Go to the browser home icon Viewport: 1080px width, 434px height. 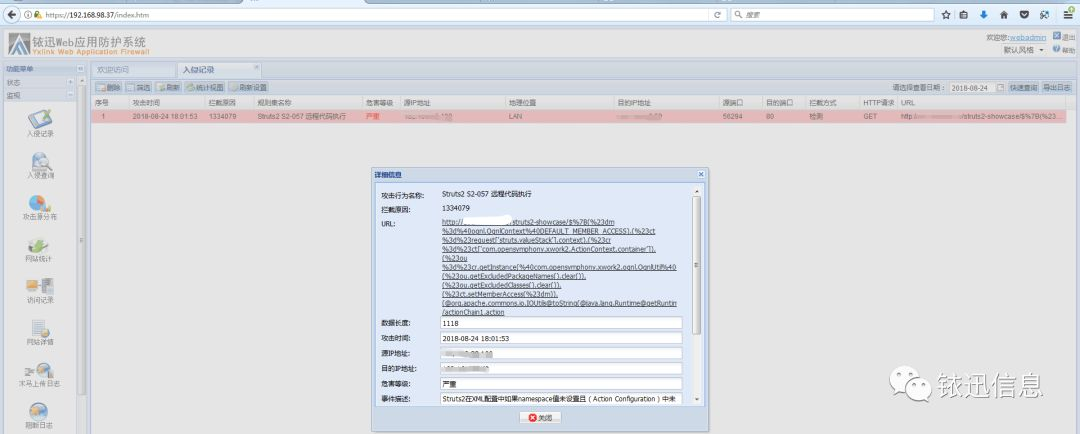point(1004,14)
